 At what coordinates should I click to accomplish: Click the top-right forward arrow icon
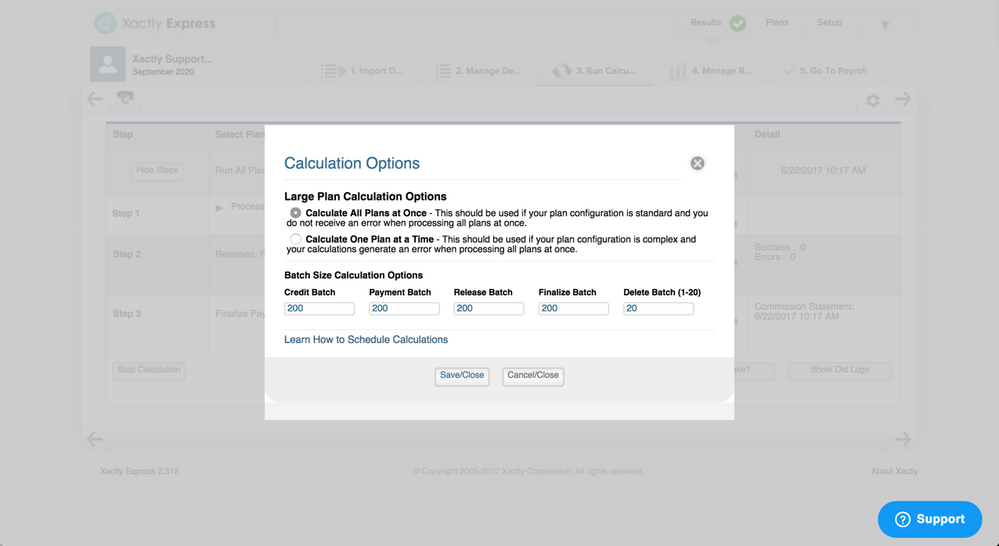(x=903, y=99)
